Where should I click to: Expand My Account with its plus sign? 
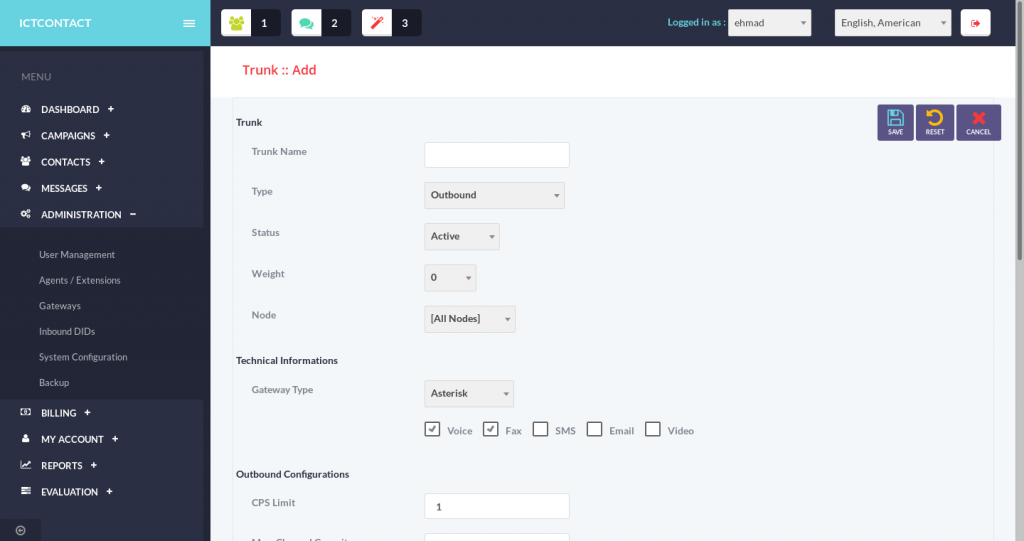point(115,438)
